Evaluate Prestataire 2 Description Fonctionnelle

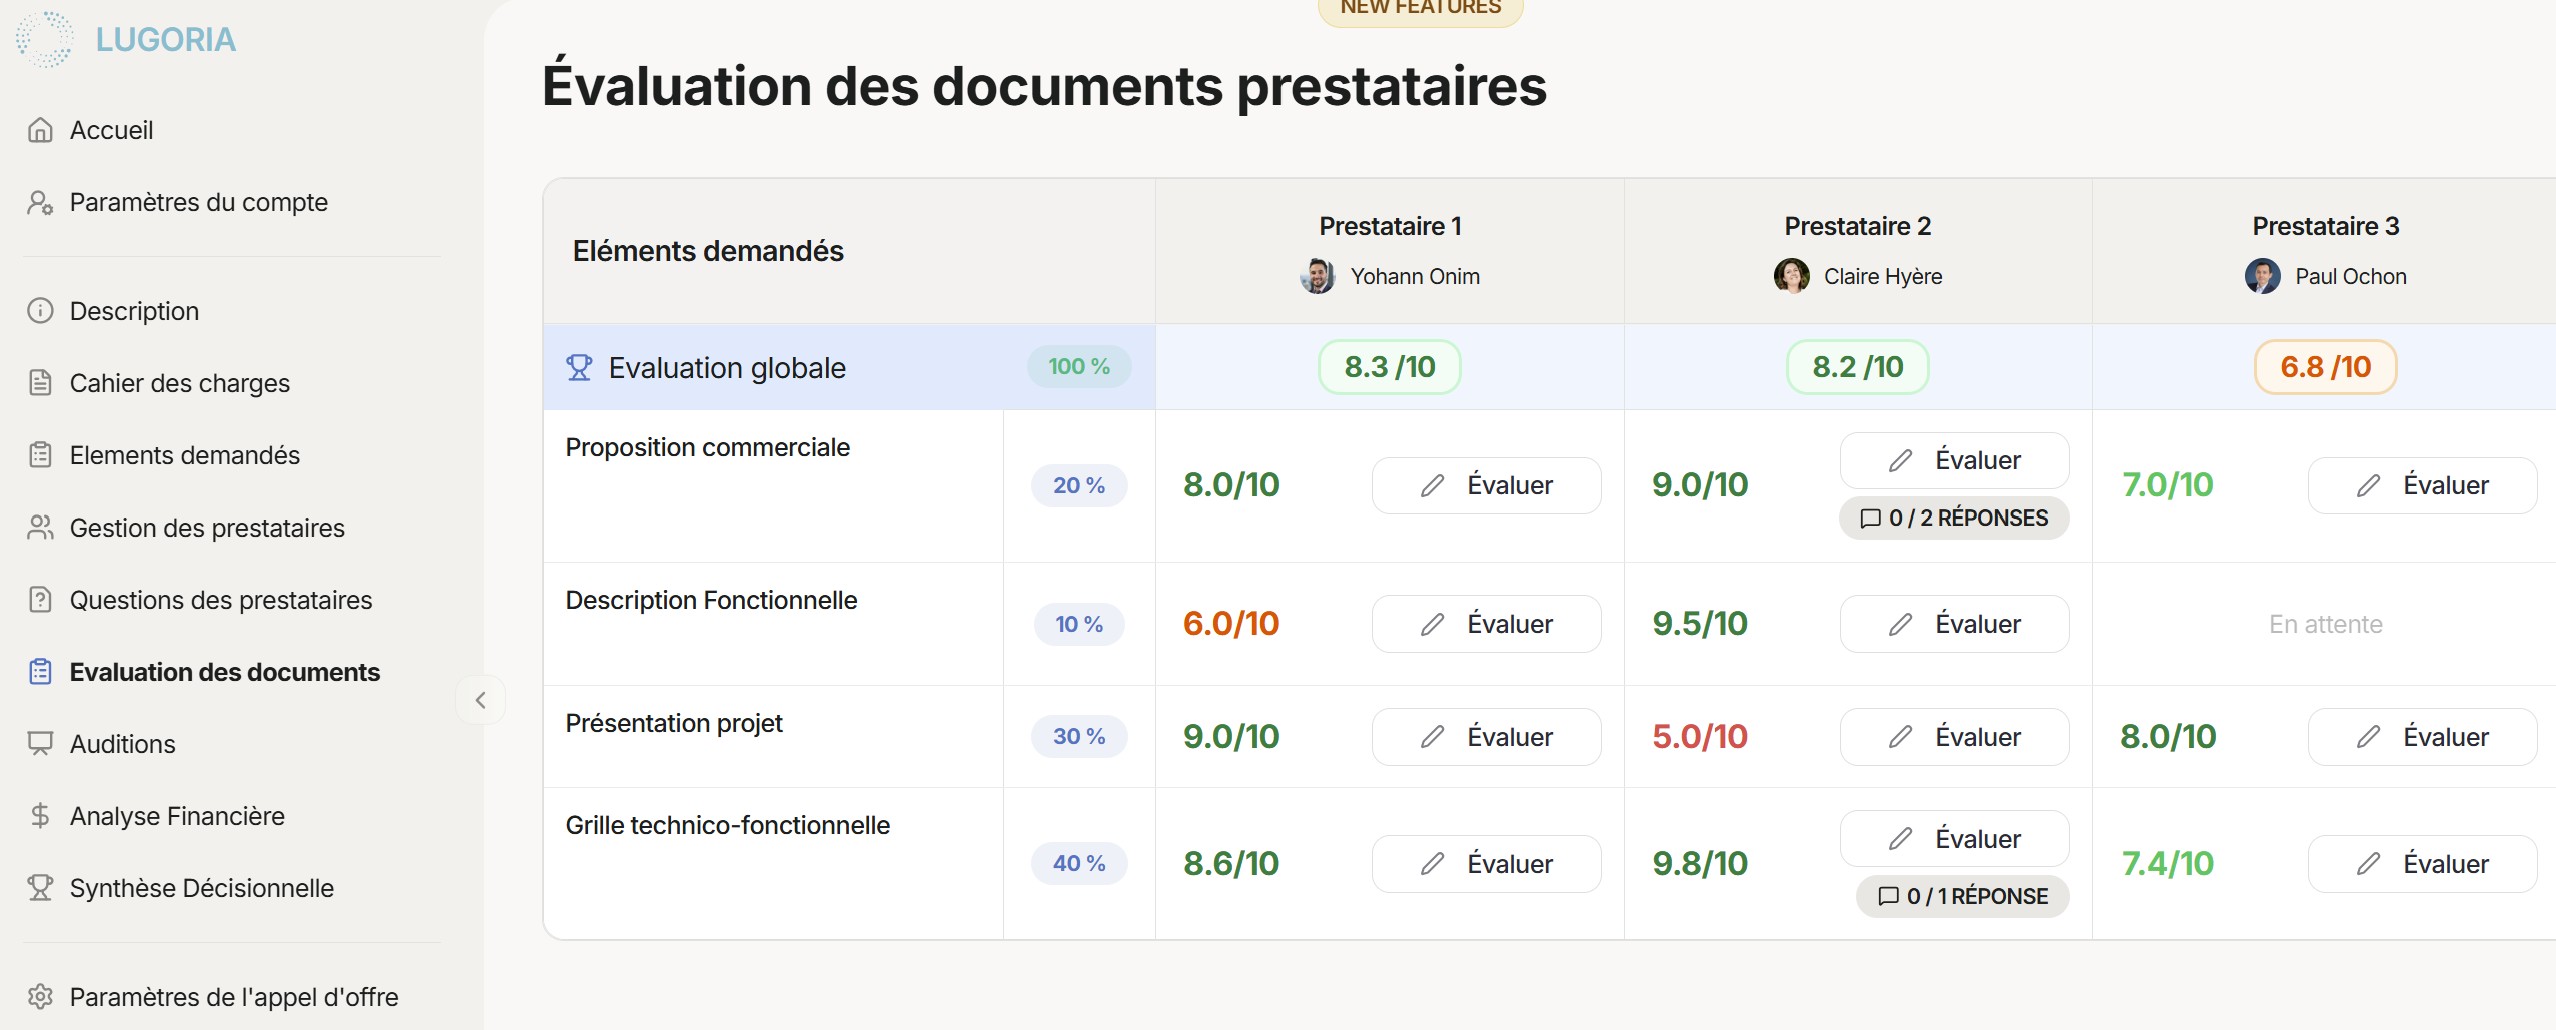(x=1954, y=624)
